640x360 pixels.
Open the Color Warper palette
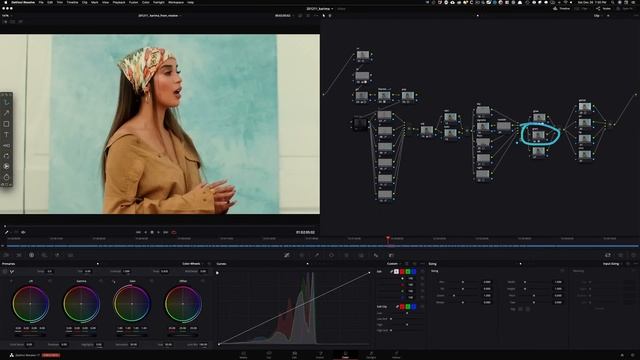(x=302, y=255)
